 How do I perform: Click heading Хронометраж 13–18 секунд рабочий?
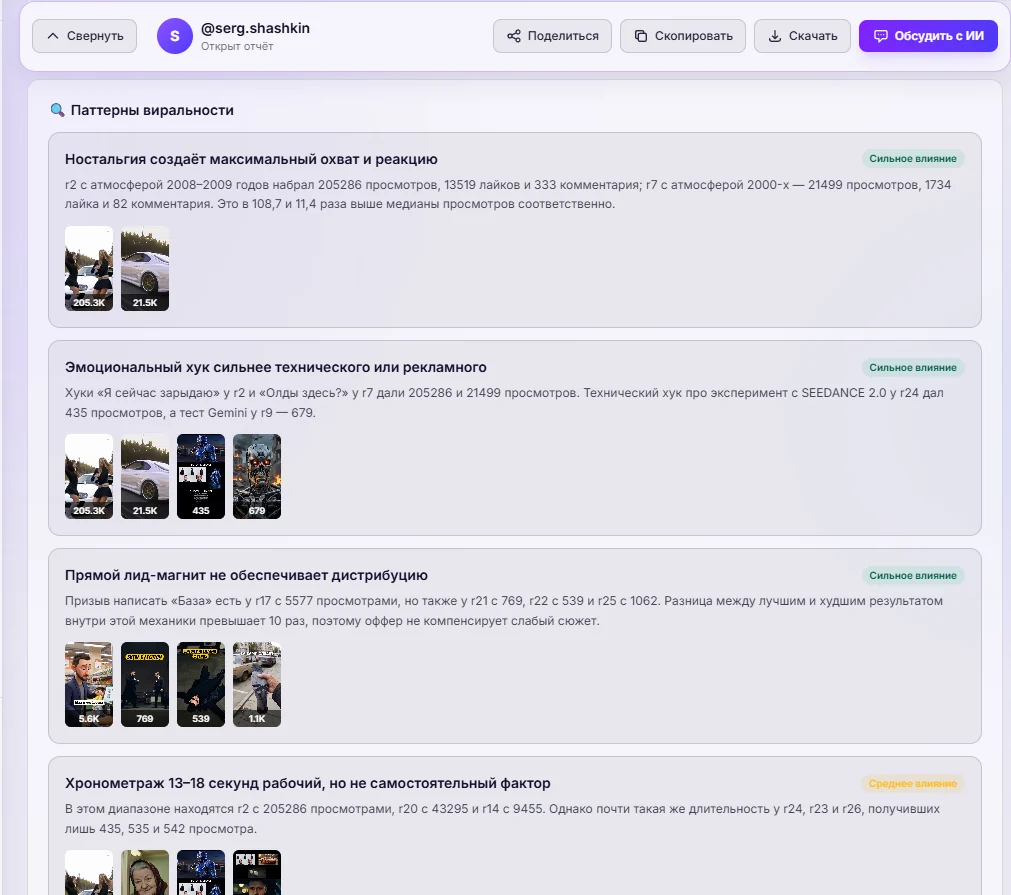tap(308, 783)
